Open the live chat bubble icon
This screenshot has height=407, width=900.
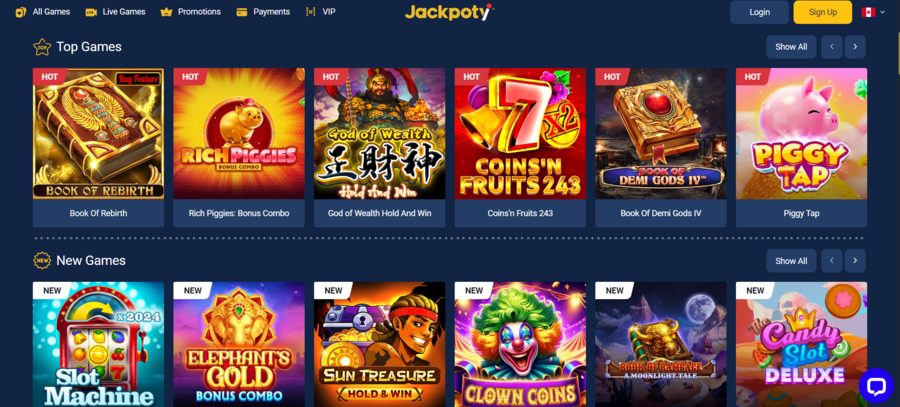876,386
